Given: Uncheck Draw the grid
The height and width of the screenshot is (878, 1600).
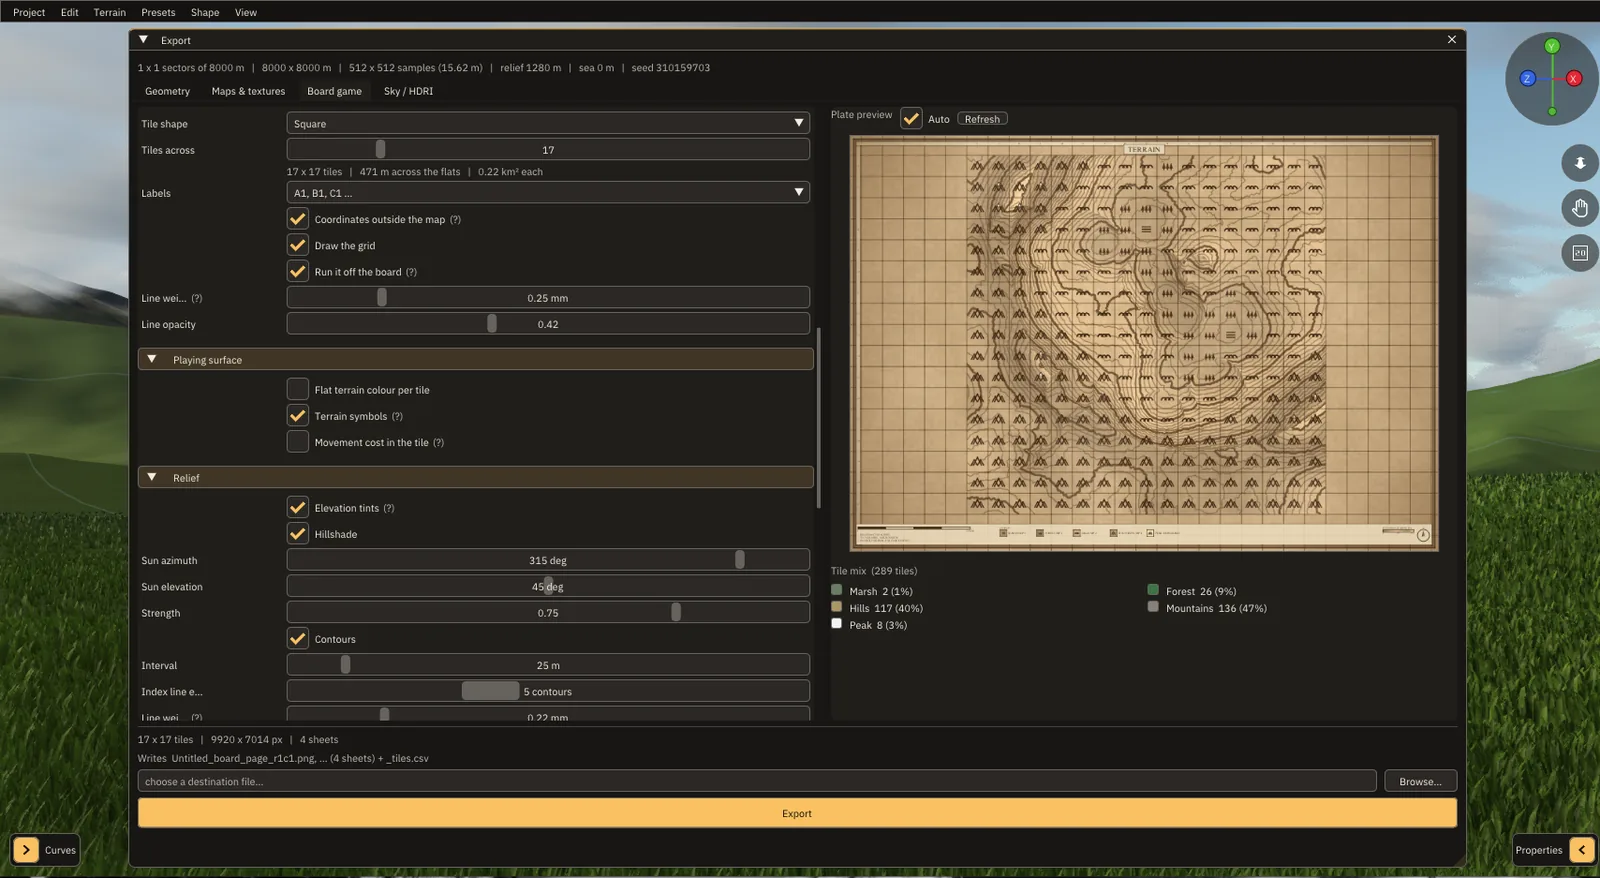Looking at the screenshot, I should tap(298, 245).
